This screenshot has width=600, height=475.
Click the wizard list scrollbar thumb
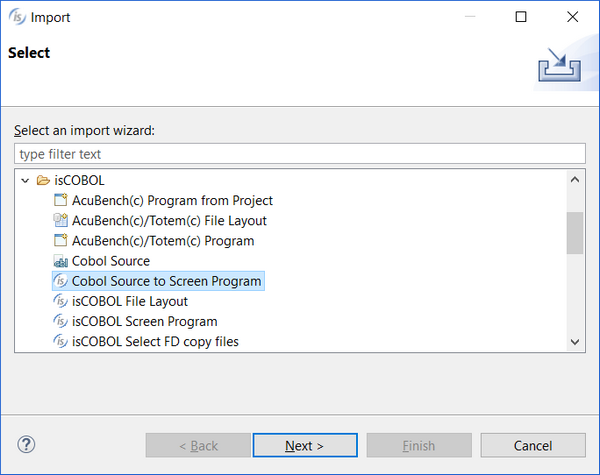(x=575, y=233)
